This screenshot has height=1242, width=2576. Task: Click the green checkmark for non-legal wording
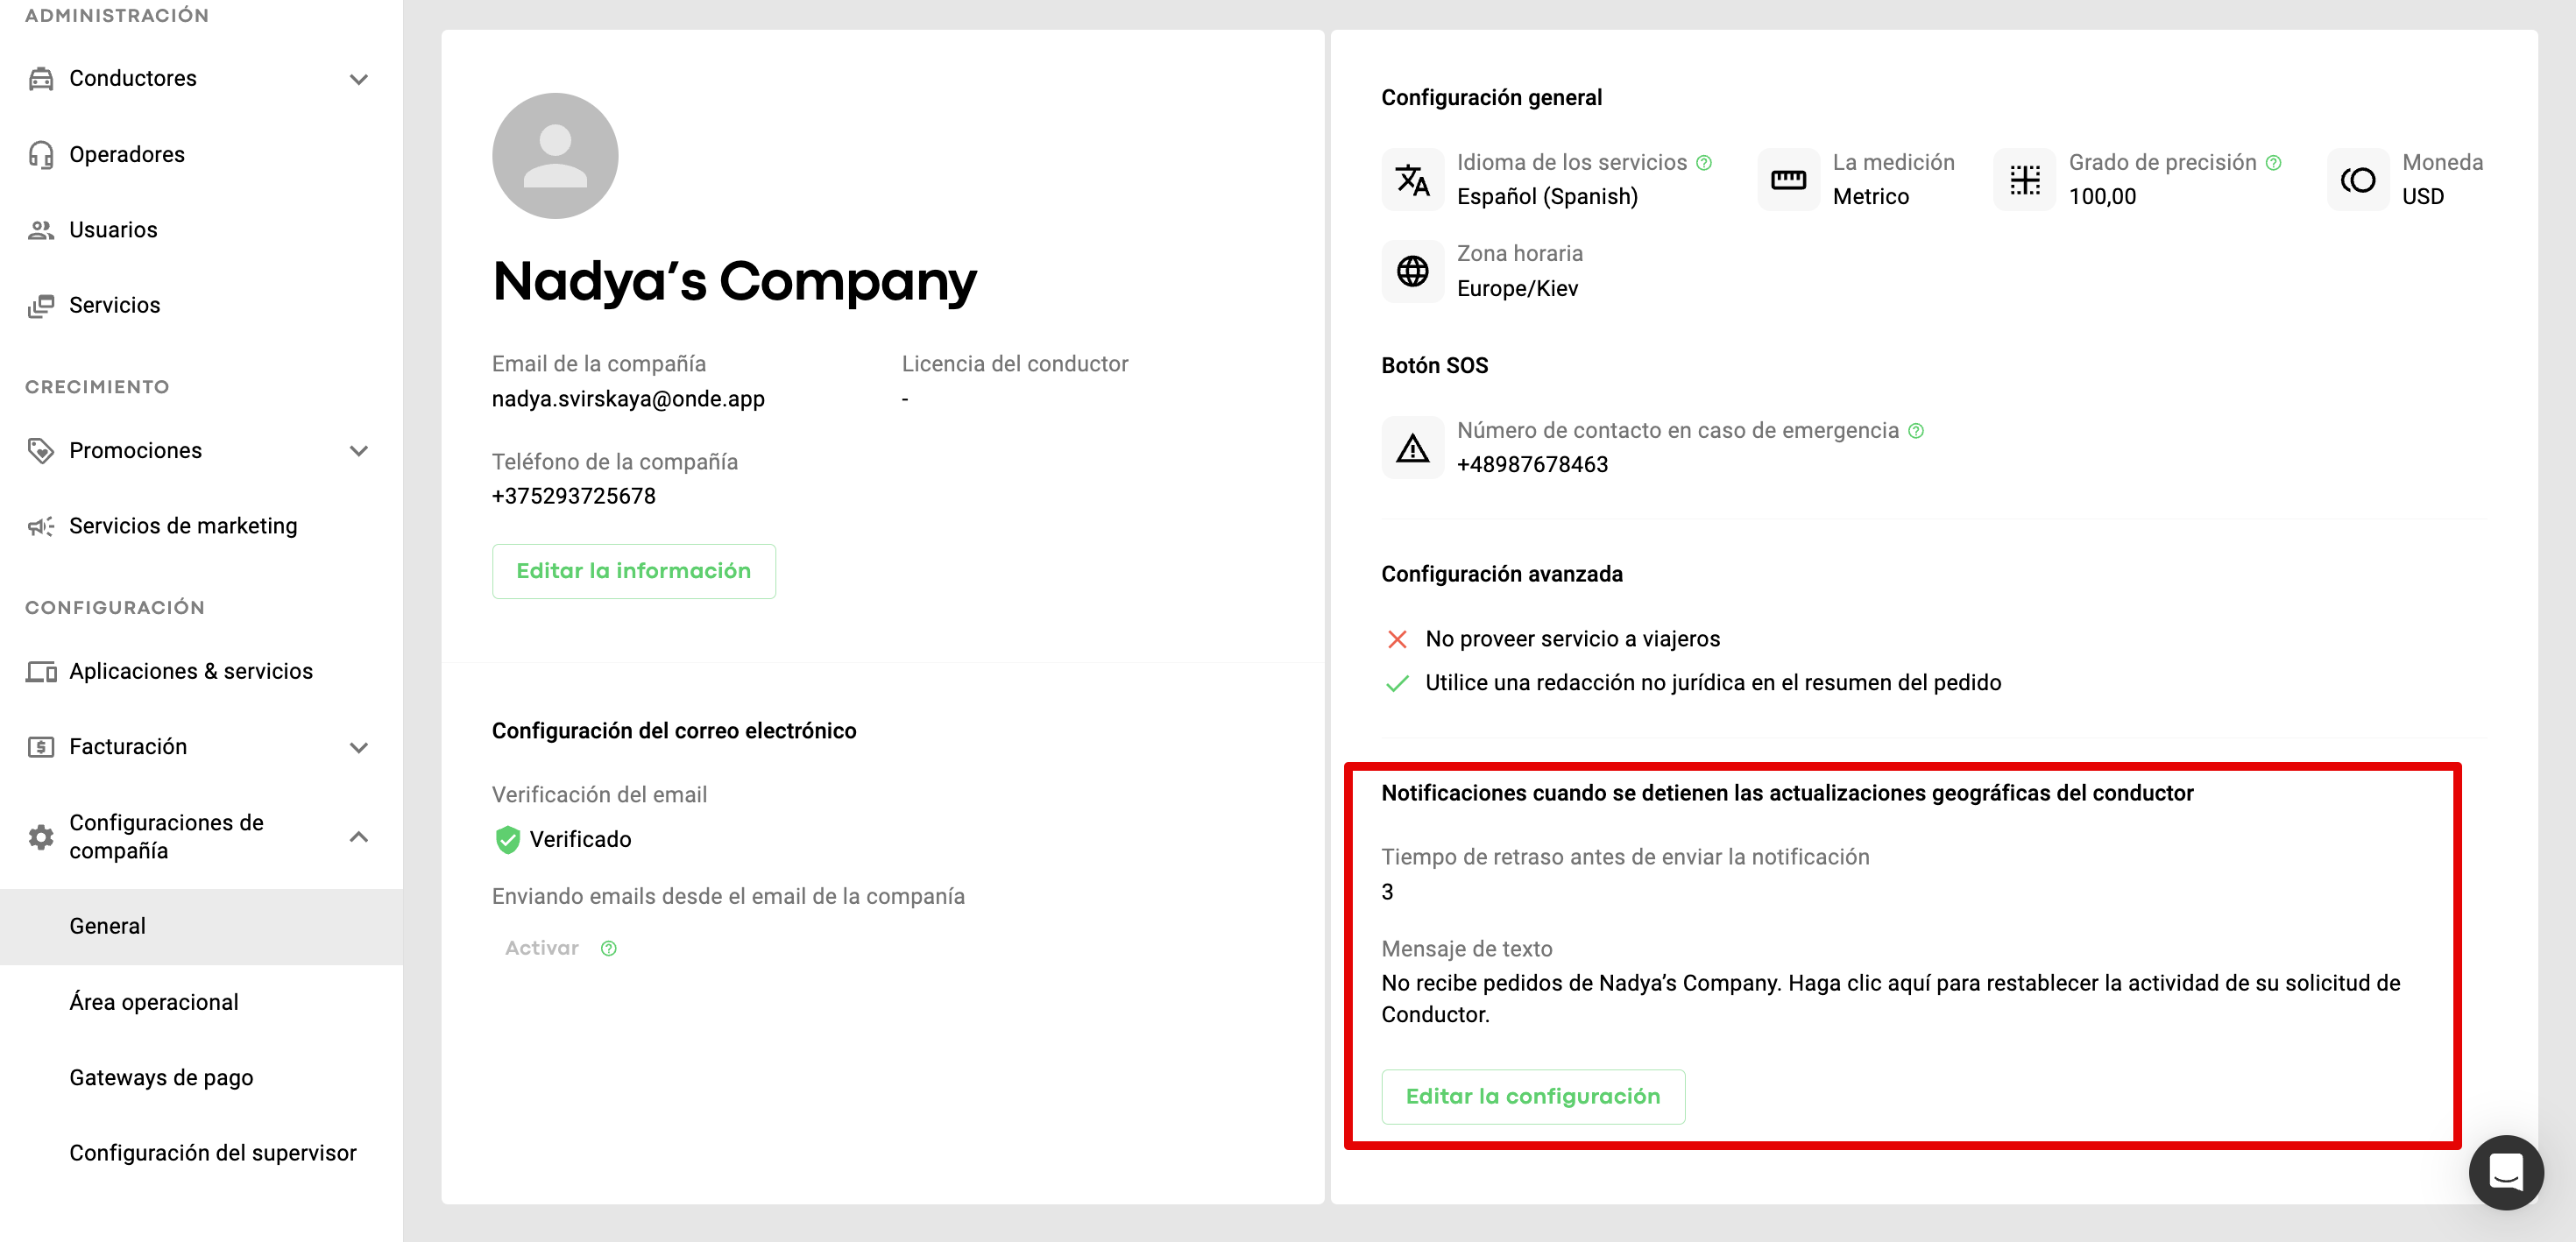[x=1397, y=683]
